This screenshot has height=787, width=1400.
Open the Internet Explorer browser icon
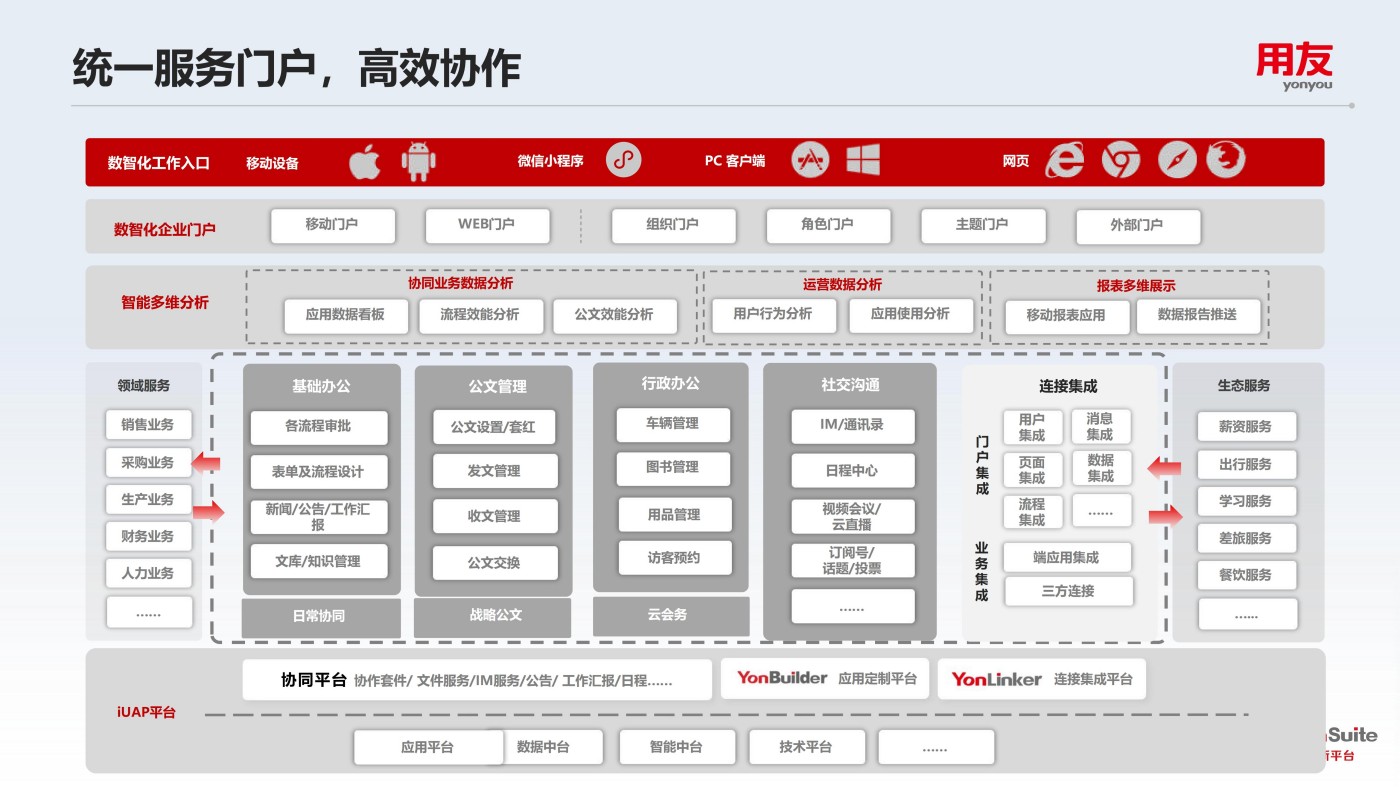pyautogui.click(x=1064, y=160)
